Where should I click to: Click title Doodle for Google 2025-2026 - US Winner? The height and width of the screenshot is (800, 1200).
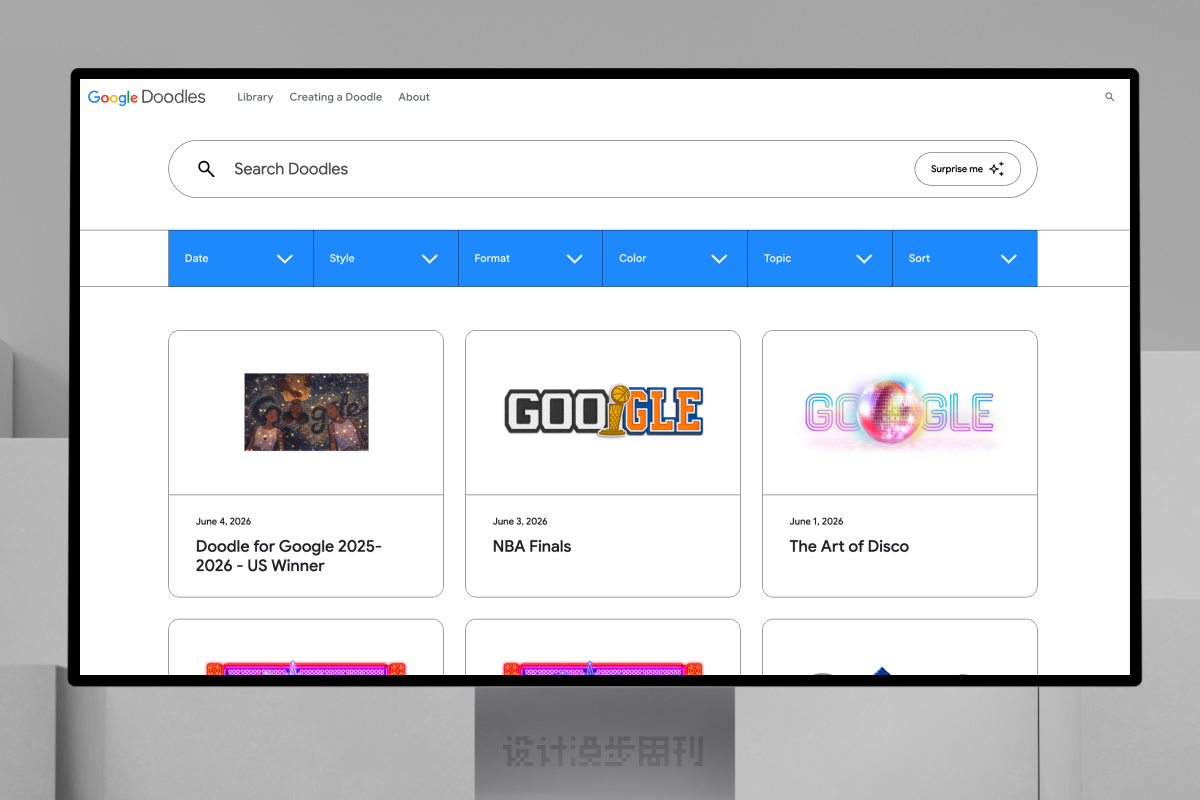click(x=289, y=556)
